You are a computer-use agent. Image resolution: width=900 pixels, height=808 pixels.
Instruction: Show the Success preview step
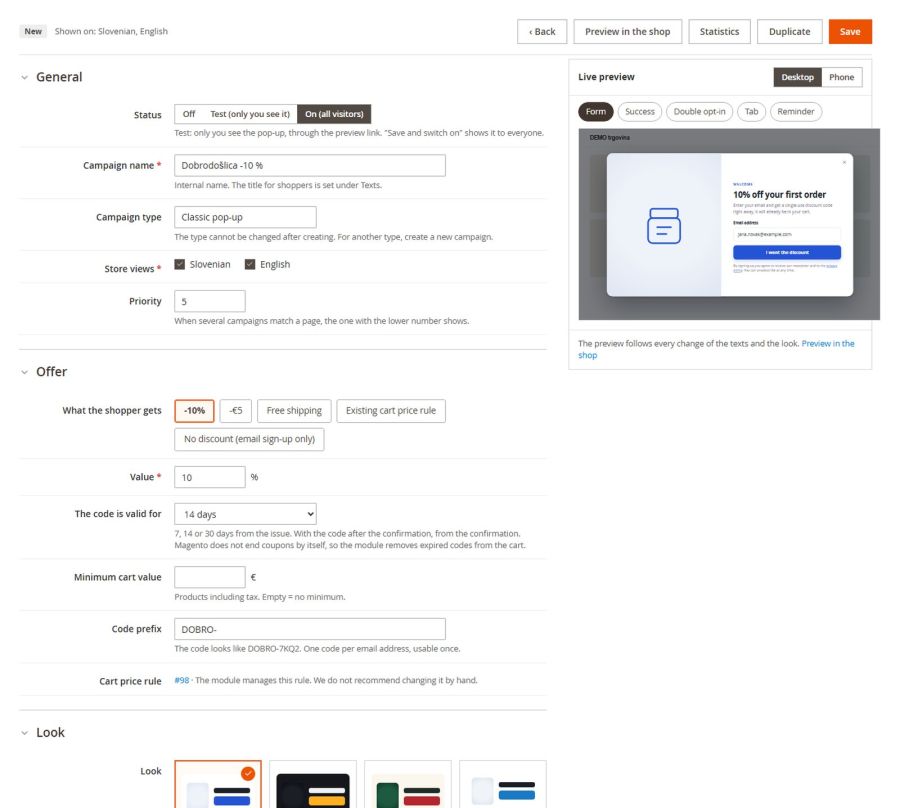639,112
